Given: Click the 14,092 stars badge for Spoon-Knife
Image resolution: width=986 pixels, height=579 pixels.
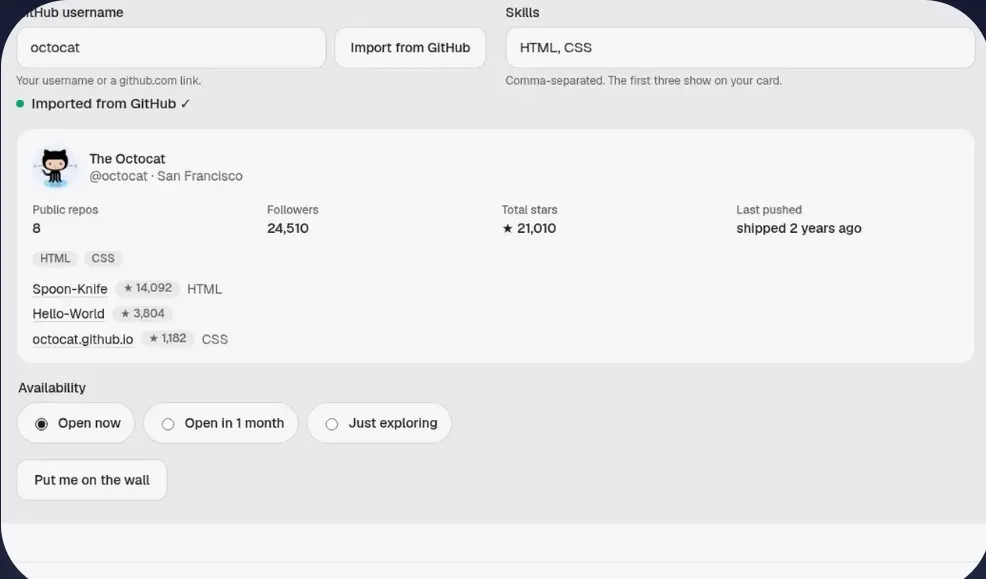Looking at the screenshot, I should click(x=148, y=288).
